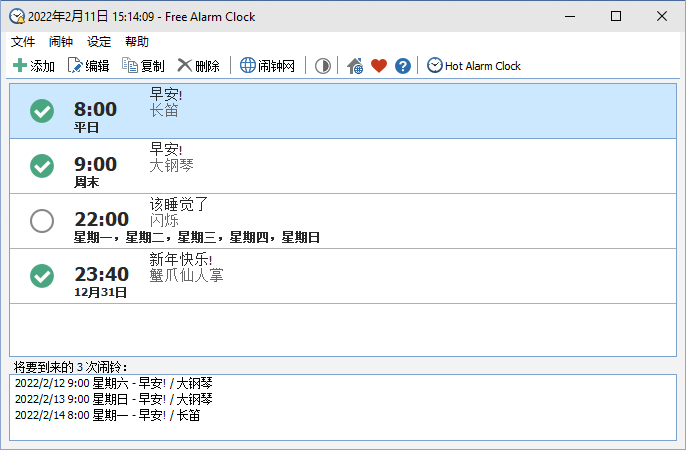Screen dimensions: 686x450
Task: Maximize the Free Alarm Clock window
Action: [x=616, y=17]
